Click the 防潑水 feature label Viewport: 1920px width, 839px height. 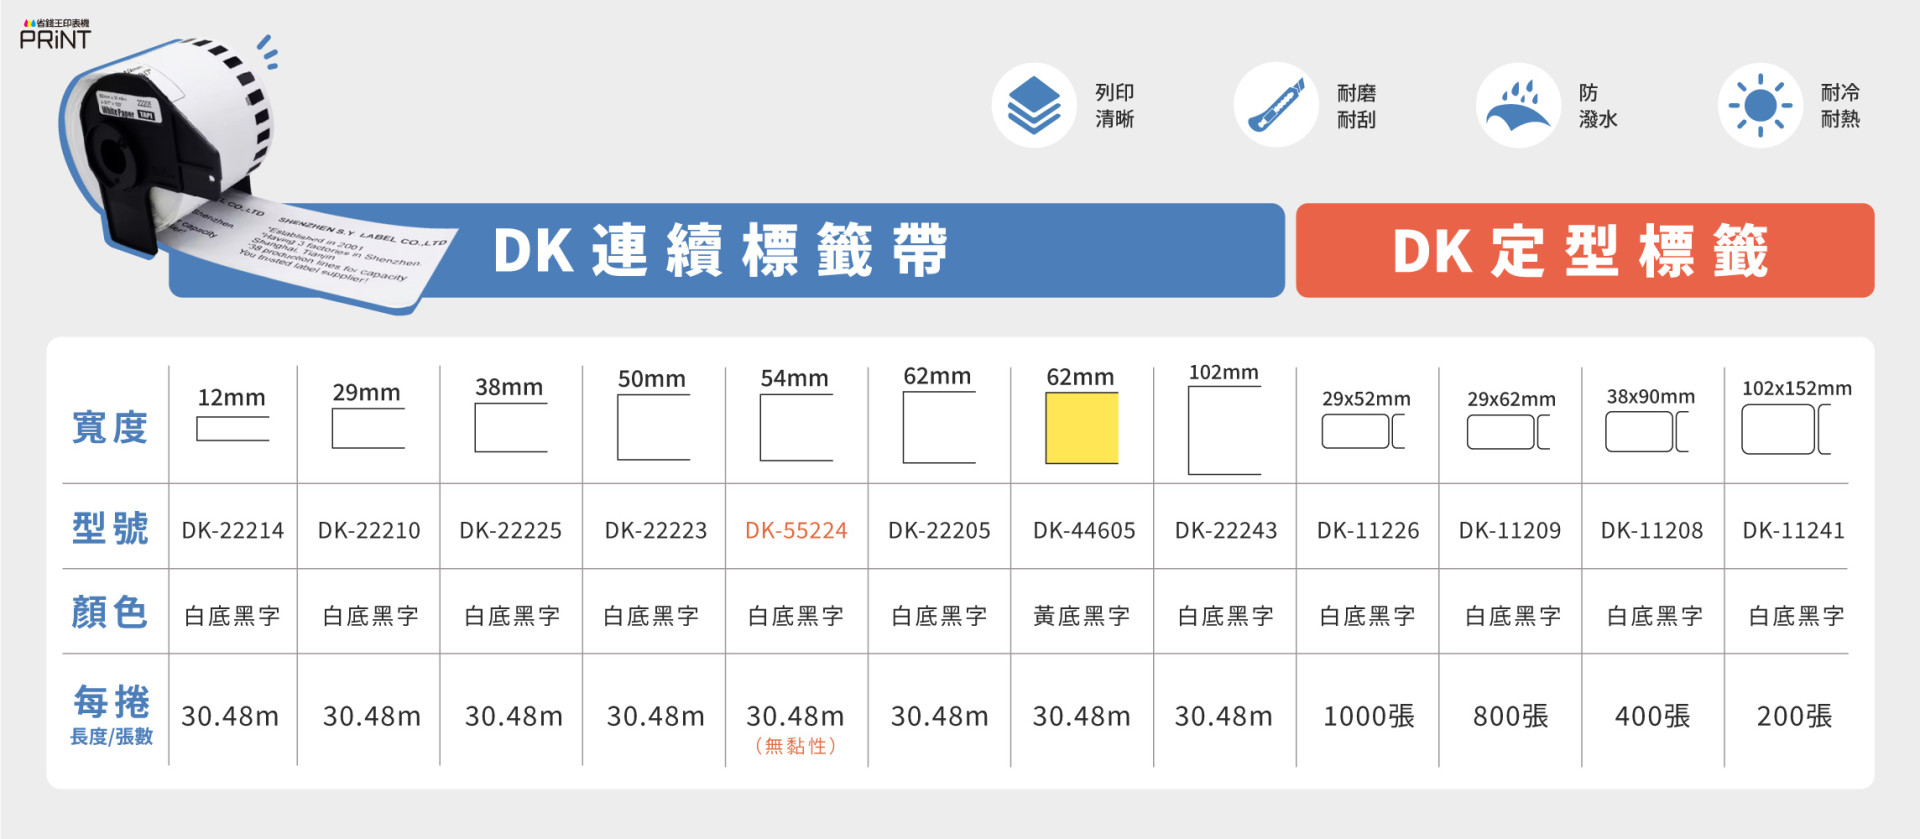[1598, 106]
